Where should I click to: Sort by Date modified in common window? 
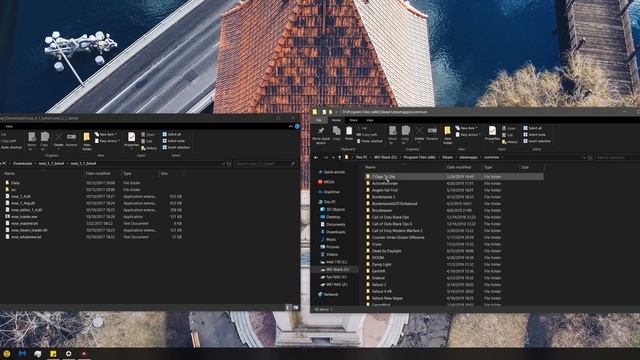pyautogui.click(x=459, y=167)
